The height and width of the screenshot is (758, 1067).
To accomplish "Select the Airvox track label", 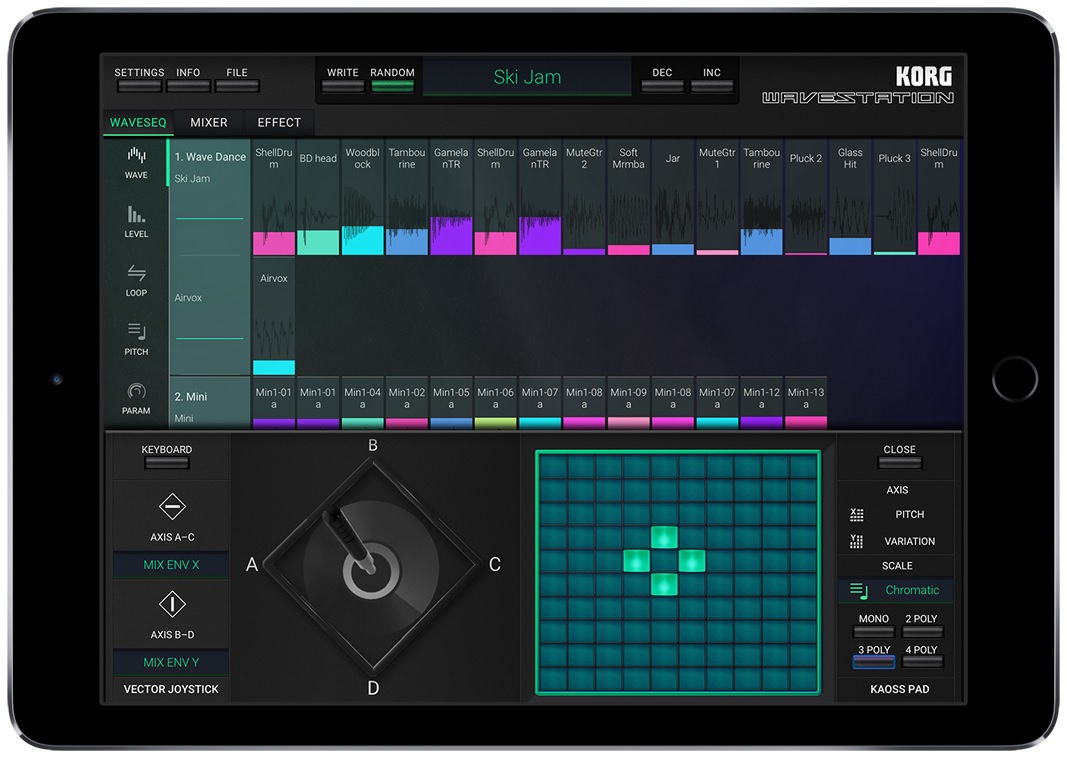I will point(188,298).
